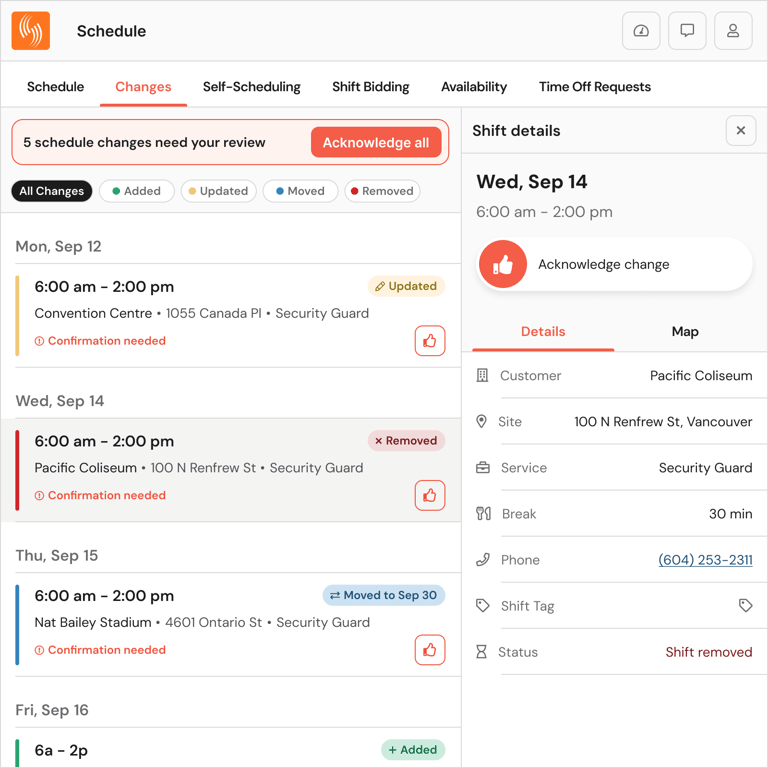
Task: Click the round orange thumbs-up icon in Shift details
Action: (x=503, y=264)
